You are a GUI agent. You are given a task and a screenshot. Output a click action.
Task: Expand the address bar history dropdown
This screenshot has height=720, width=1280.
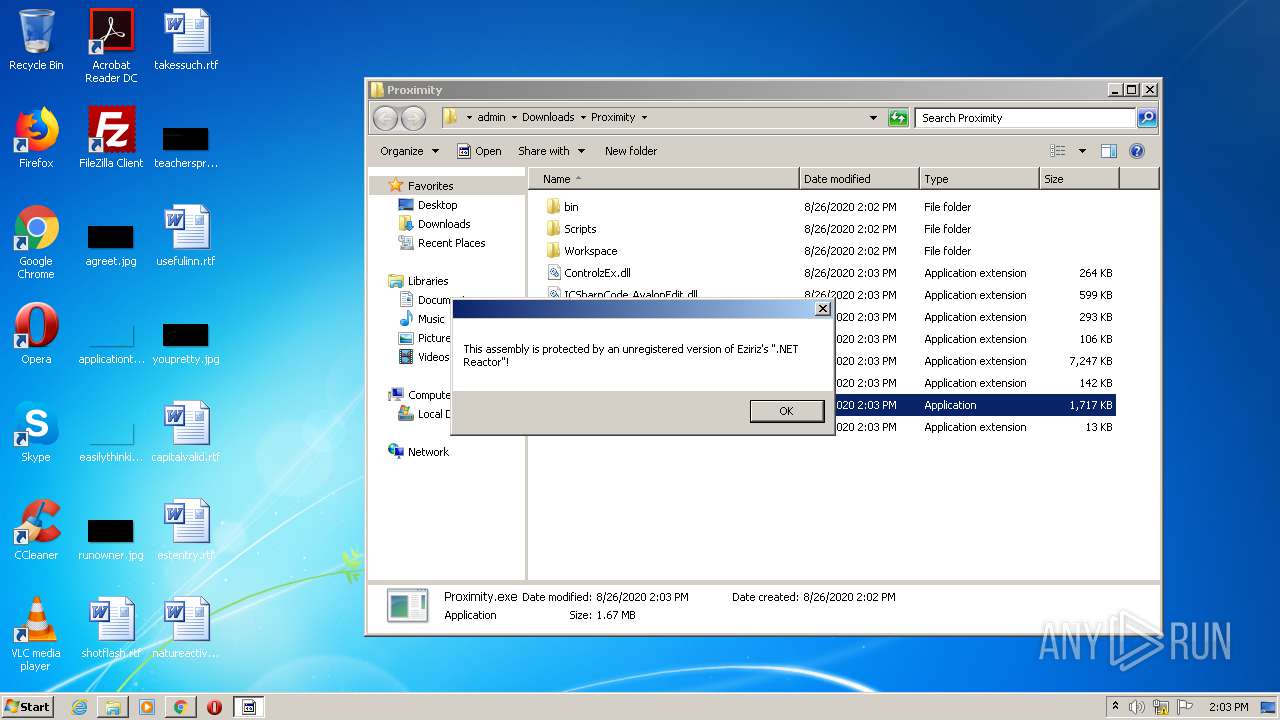tap(873, 117)
